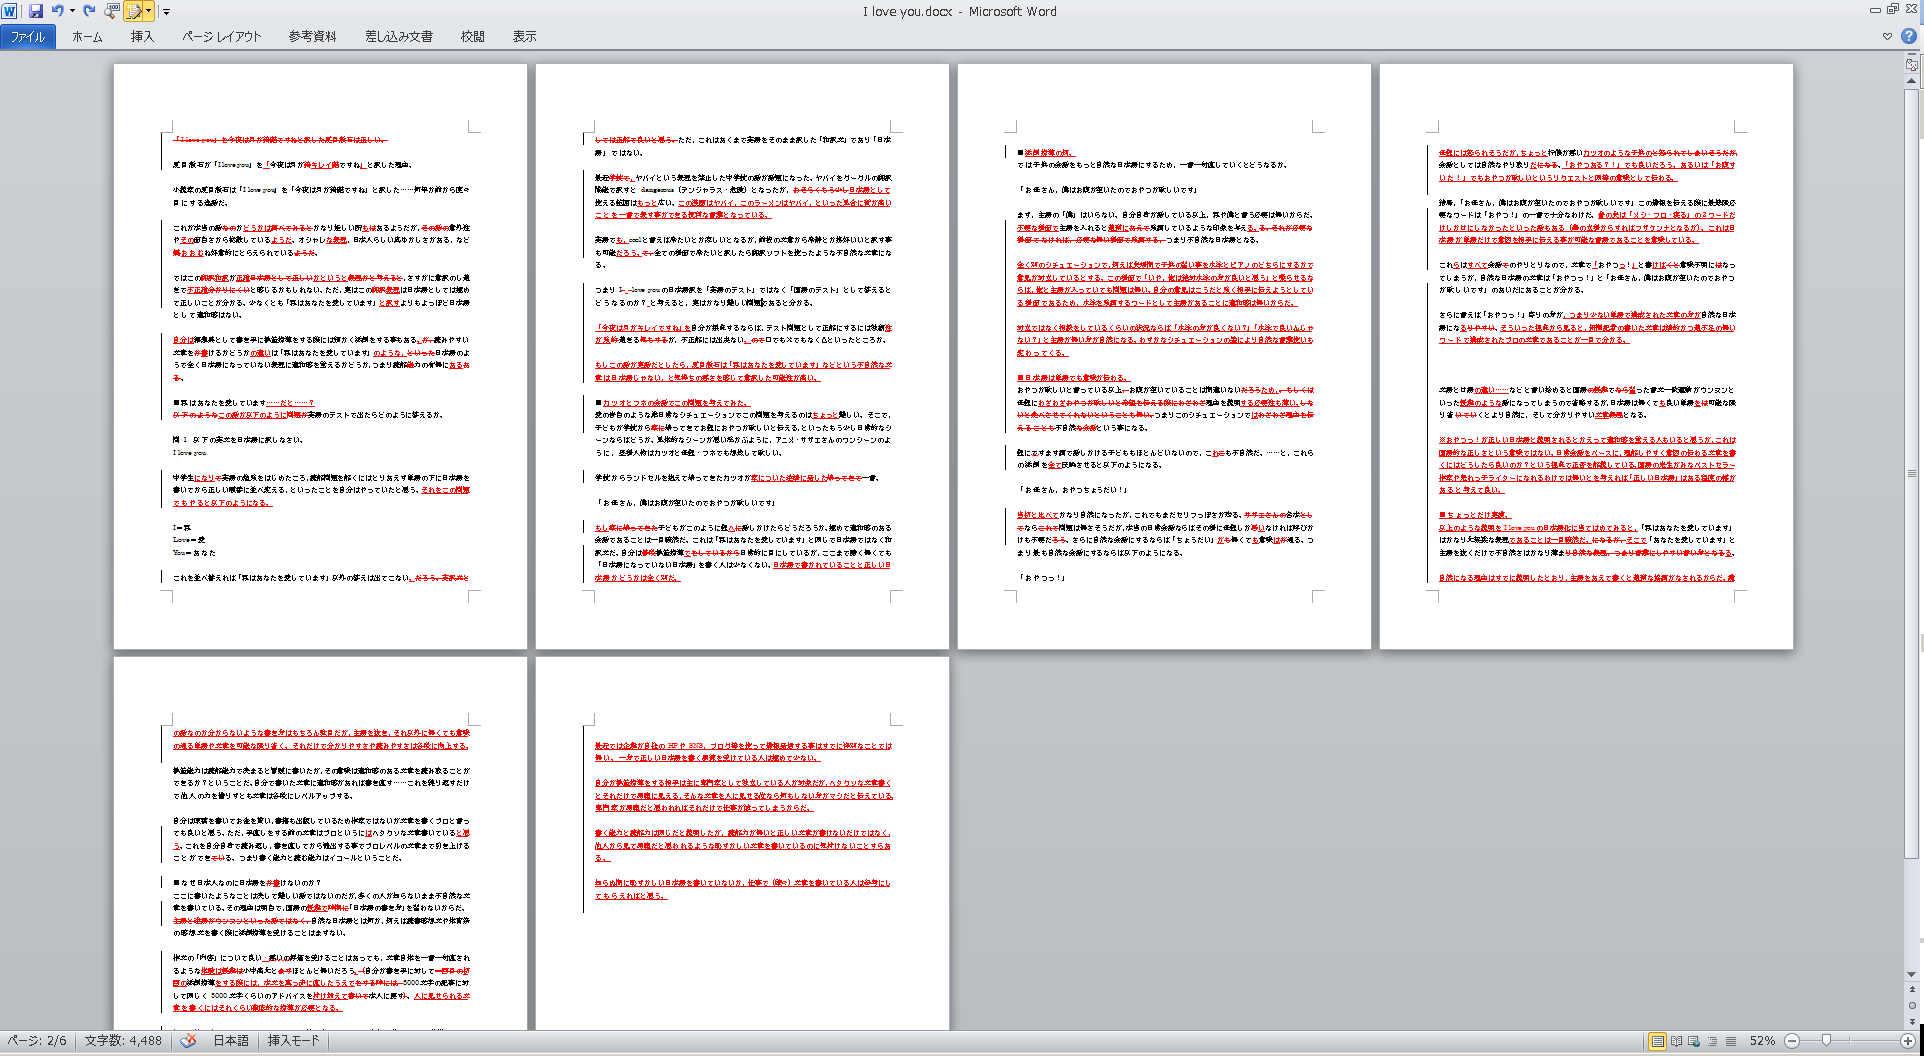Screen dimensions: 1924x1056
Task: Click the sixth and last page
Action: [742, 843]
